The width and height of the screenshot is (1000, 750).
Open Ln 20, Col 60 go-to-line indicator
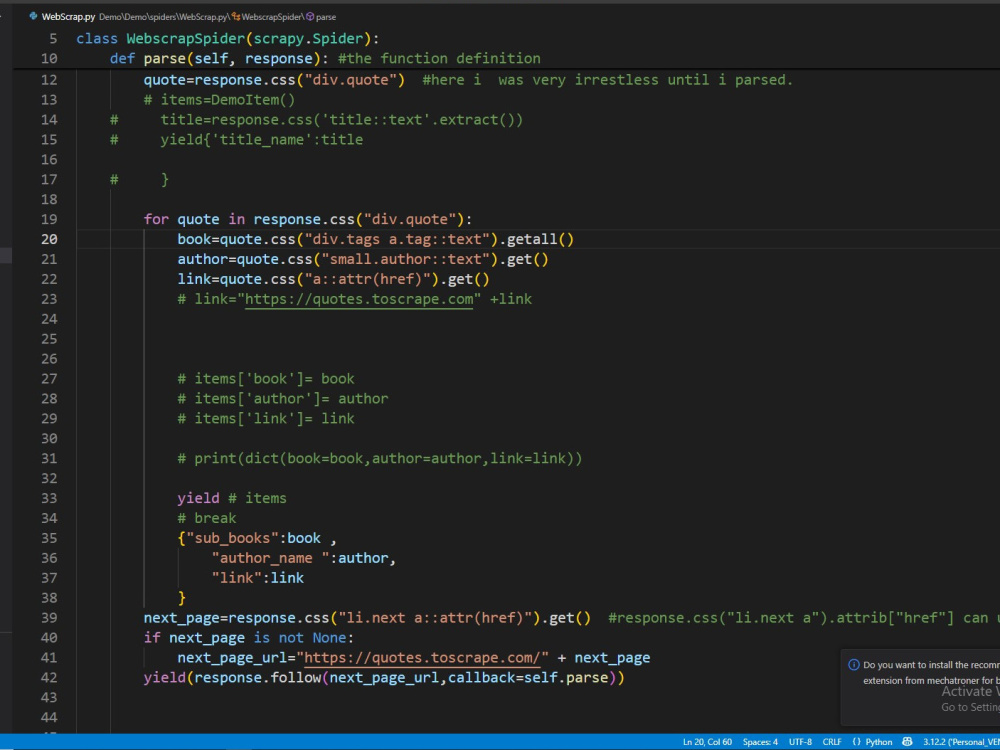[707, 742]
